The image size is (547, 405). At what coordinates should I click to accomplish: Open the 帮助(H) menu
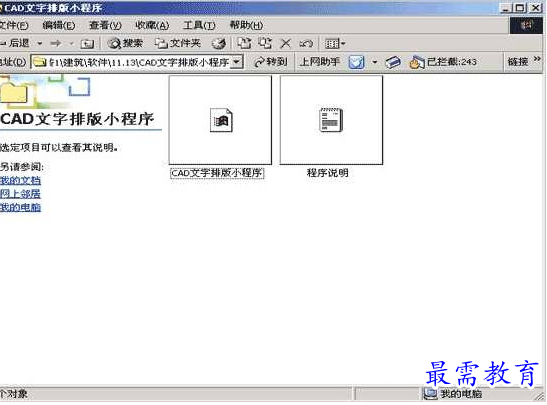tap(246, 25)
